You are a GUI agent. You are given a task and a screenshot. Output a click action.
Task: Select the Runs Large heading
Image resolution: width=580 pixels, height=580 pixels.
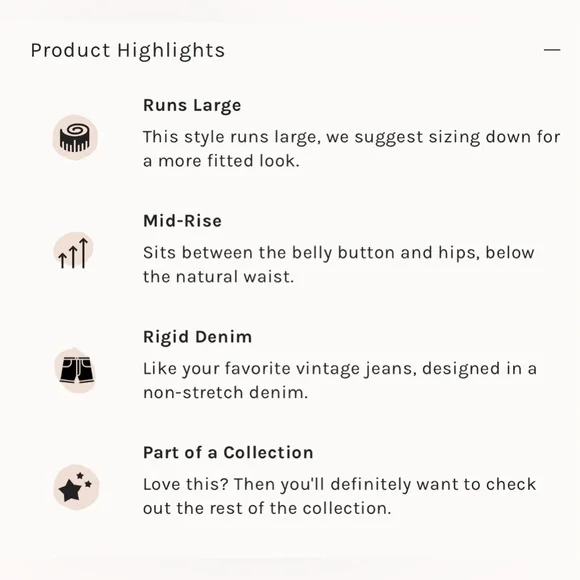(x=192, y=105)
